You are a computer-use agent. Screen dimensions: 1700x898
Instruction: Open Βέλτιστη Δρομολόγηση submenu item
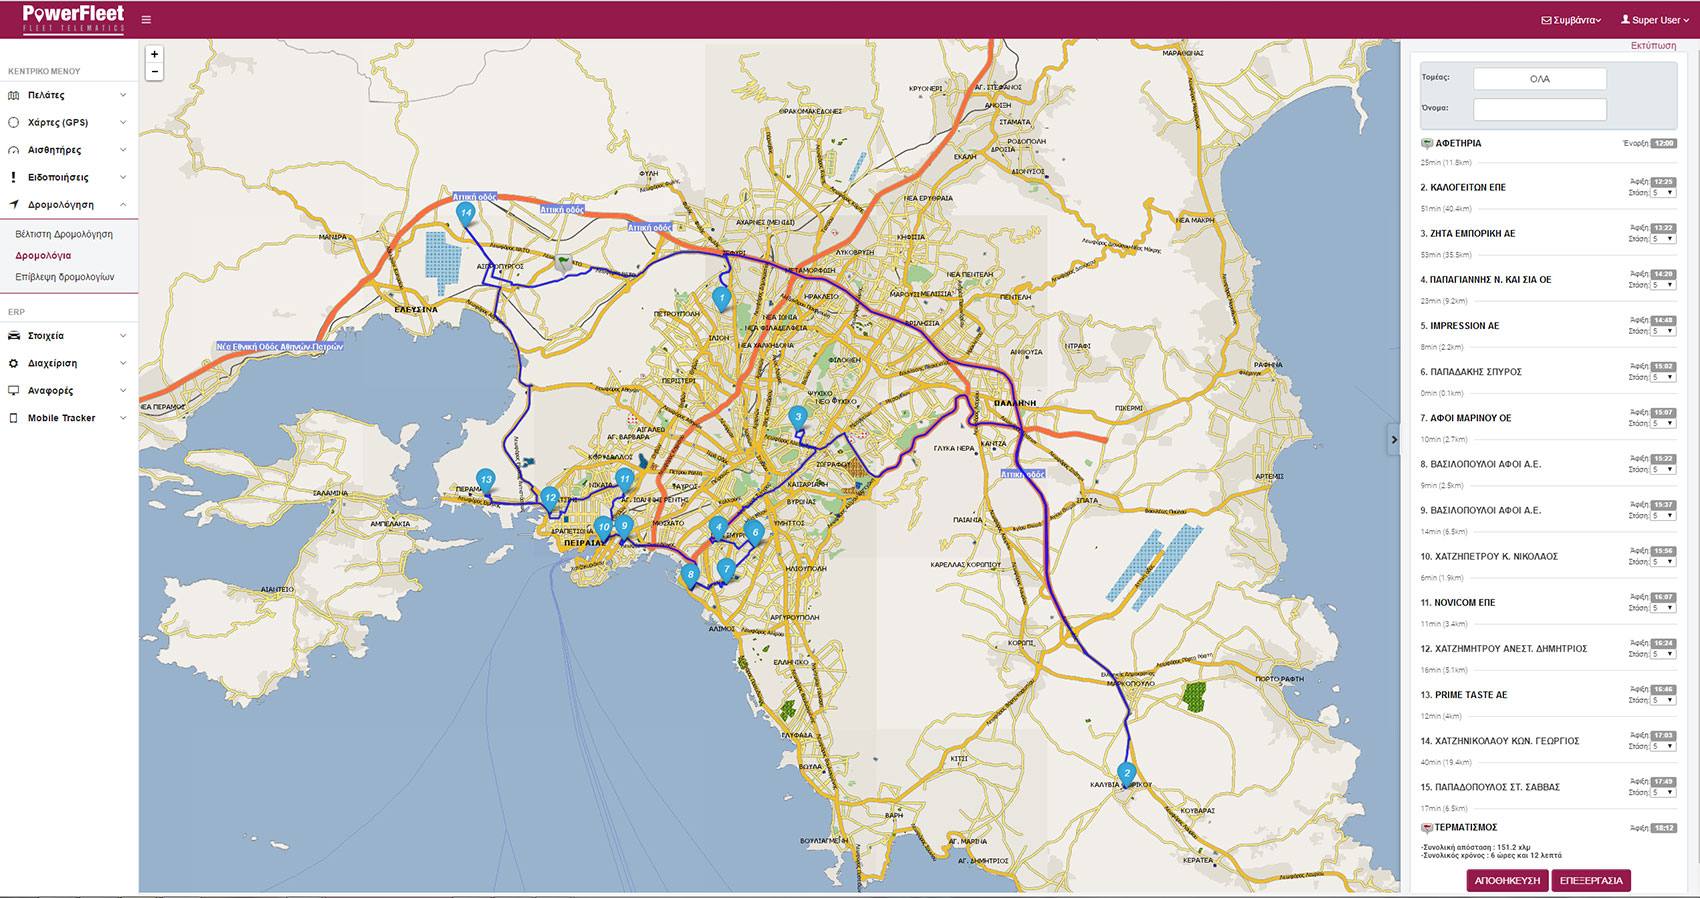pos(64,234)
